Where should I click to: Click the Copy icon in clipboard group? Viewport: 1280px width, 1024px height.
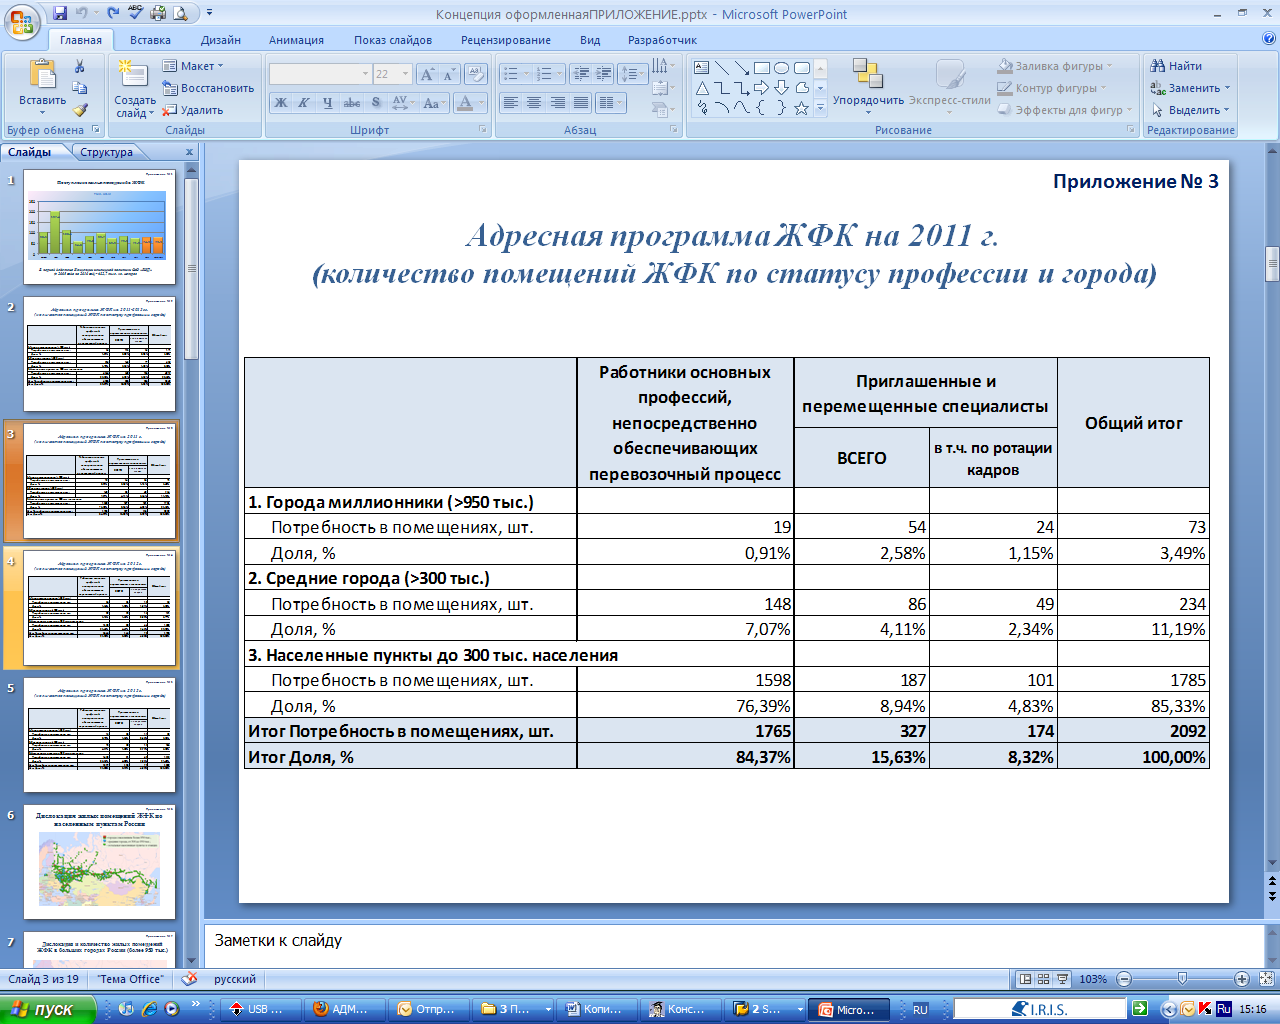(80, 88)
